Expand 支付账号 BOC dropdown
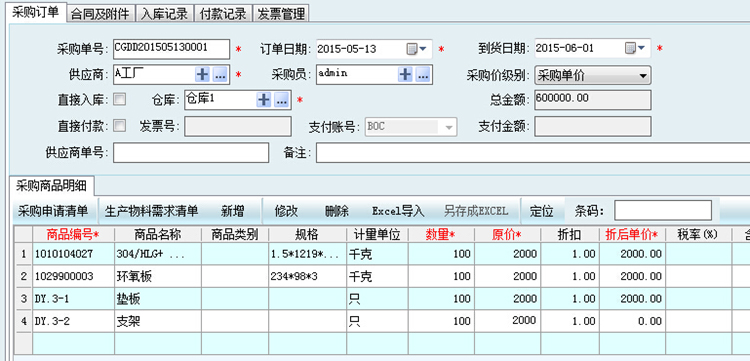Screen dimensions: 750x361 [x=448, y=127]
